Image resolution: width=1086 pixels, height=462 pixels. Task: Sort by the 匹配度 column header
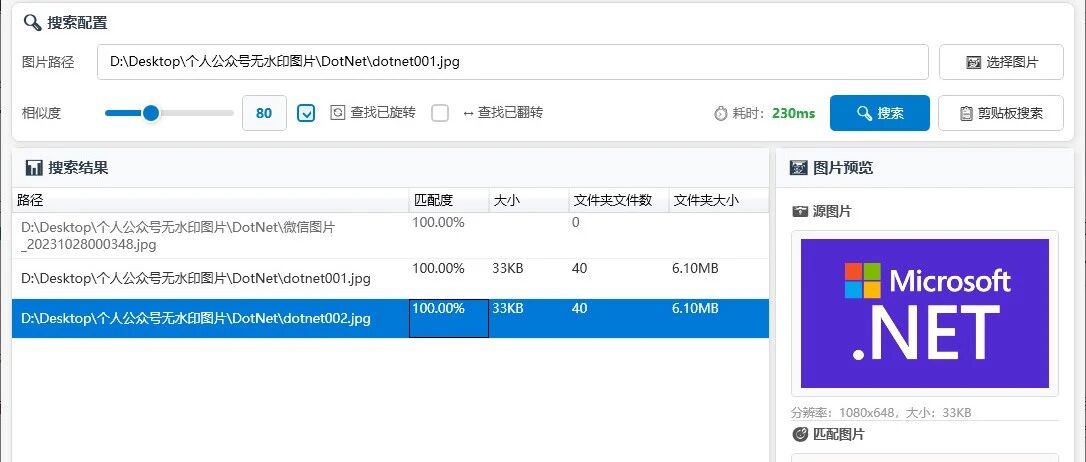click(x=449, y=200)
